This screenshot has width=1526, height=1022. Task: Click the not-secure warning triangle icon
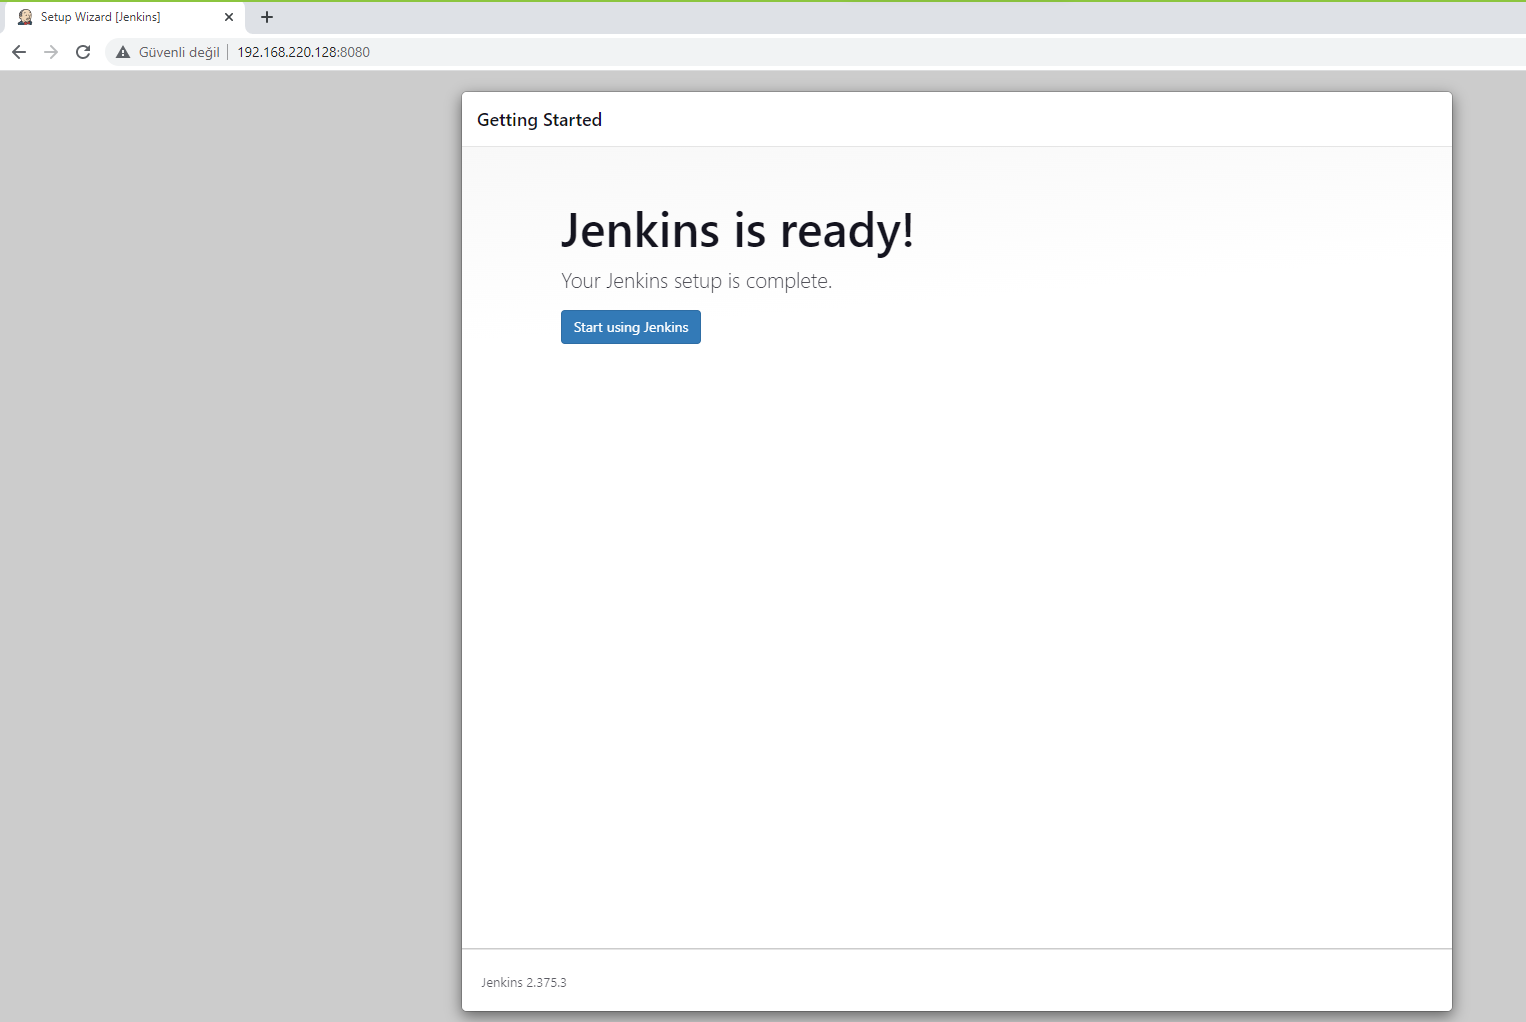click(x=123, y=52)
